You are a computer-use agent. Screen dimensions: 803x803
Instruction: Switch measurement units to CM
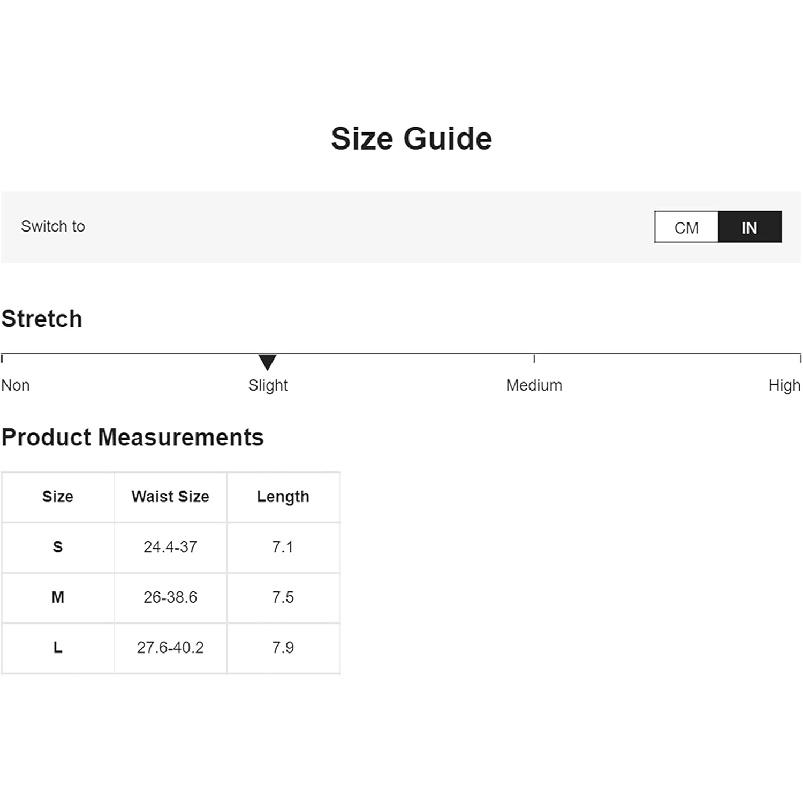(x=686, y=227)
